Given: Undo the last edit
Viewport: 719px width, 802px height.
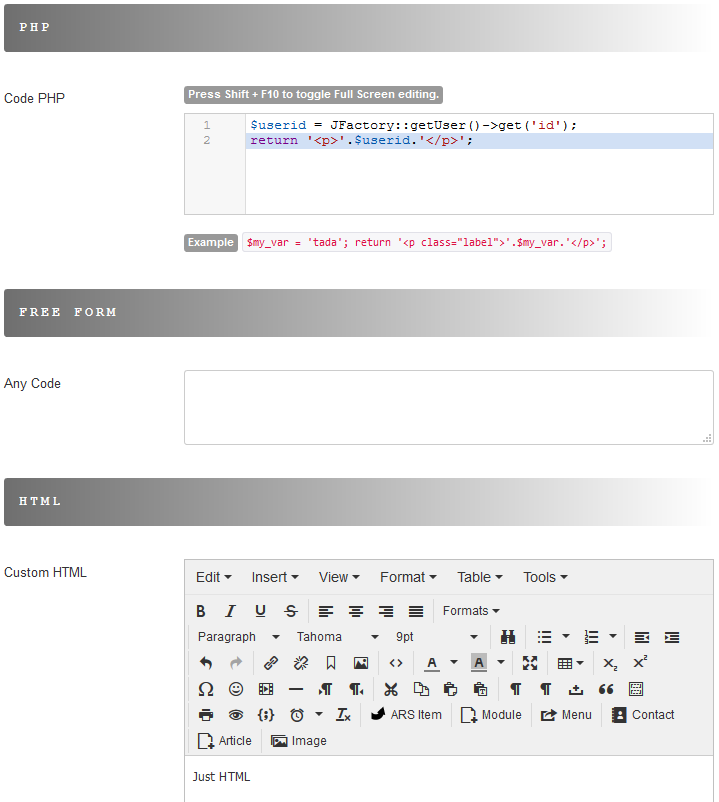Looking at the screenshot, I should (x=206, y=663).
